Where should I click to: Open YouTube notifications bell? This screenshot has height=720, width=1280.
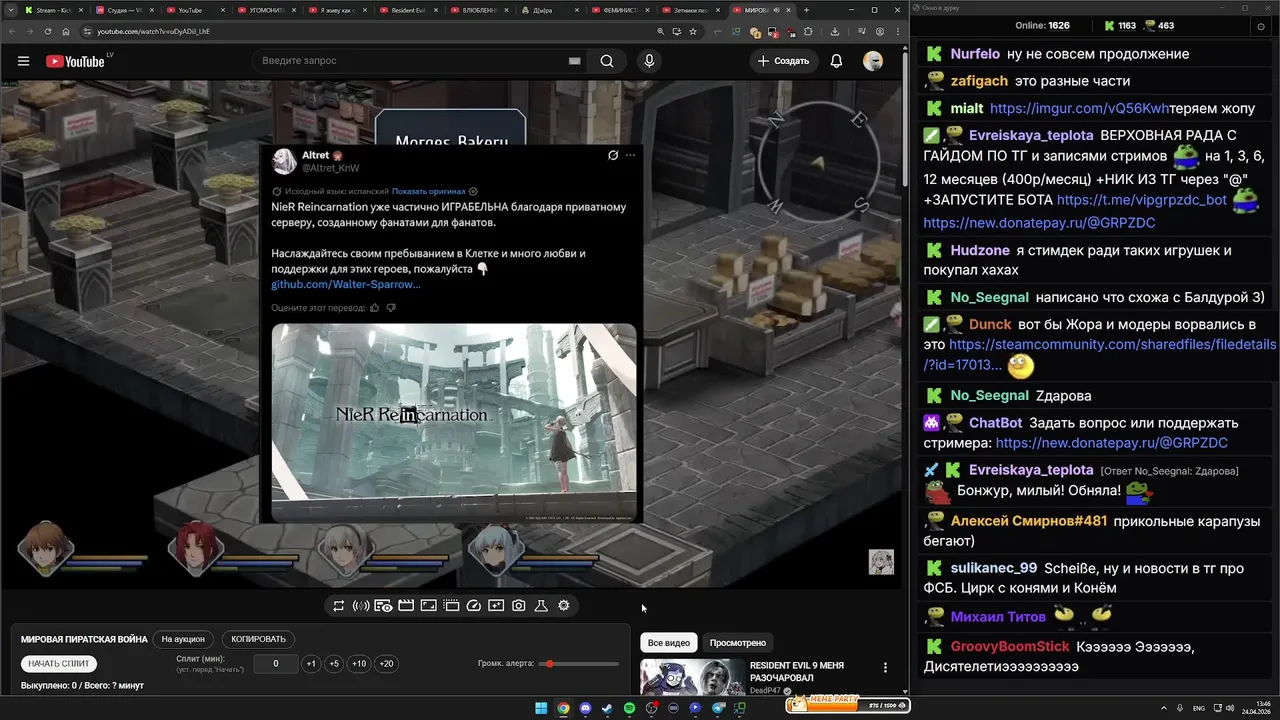coord(836,61)
